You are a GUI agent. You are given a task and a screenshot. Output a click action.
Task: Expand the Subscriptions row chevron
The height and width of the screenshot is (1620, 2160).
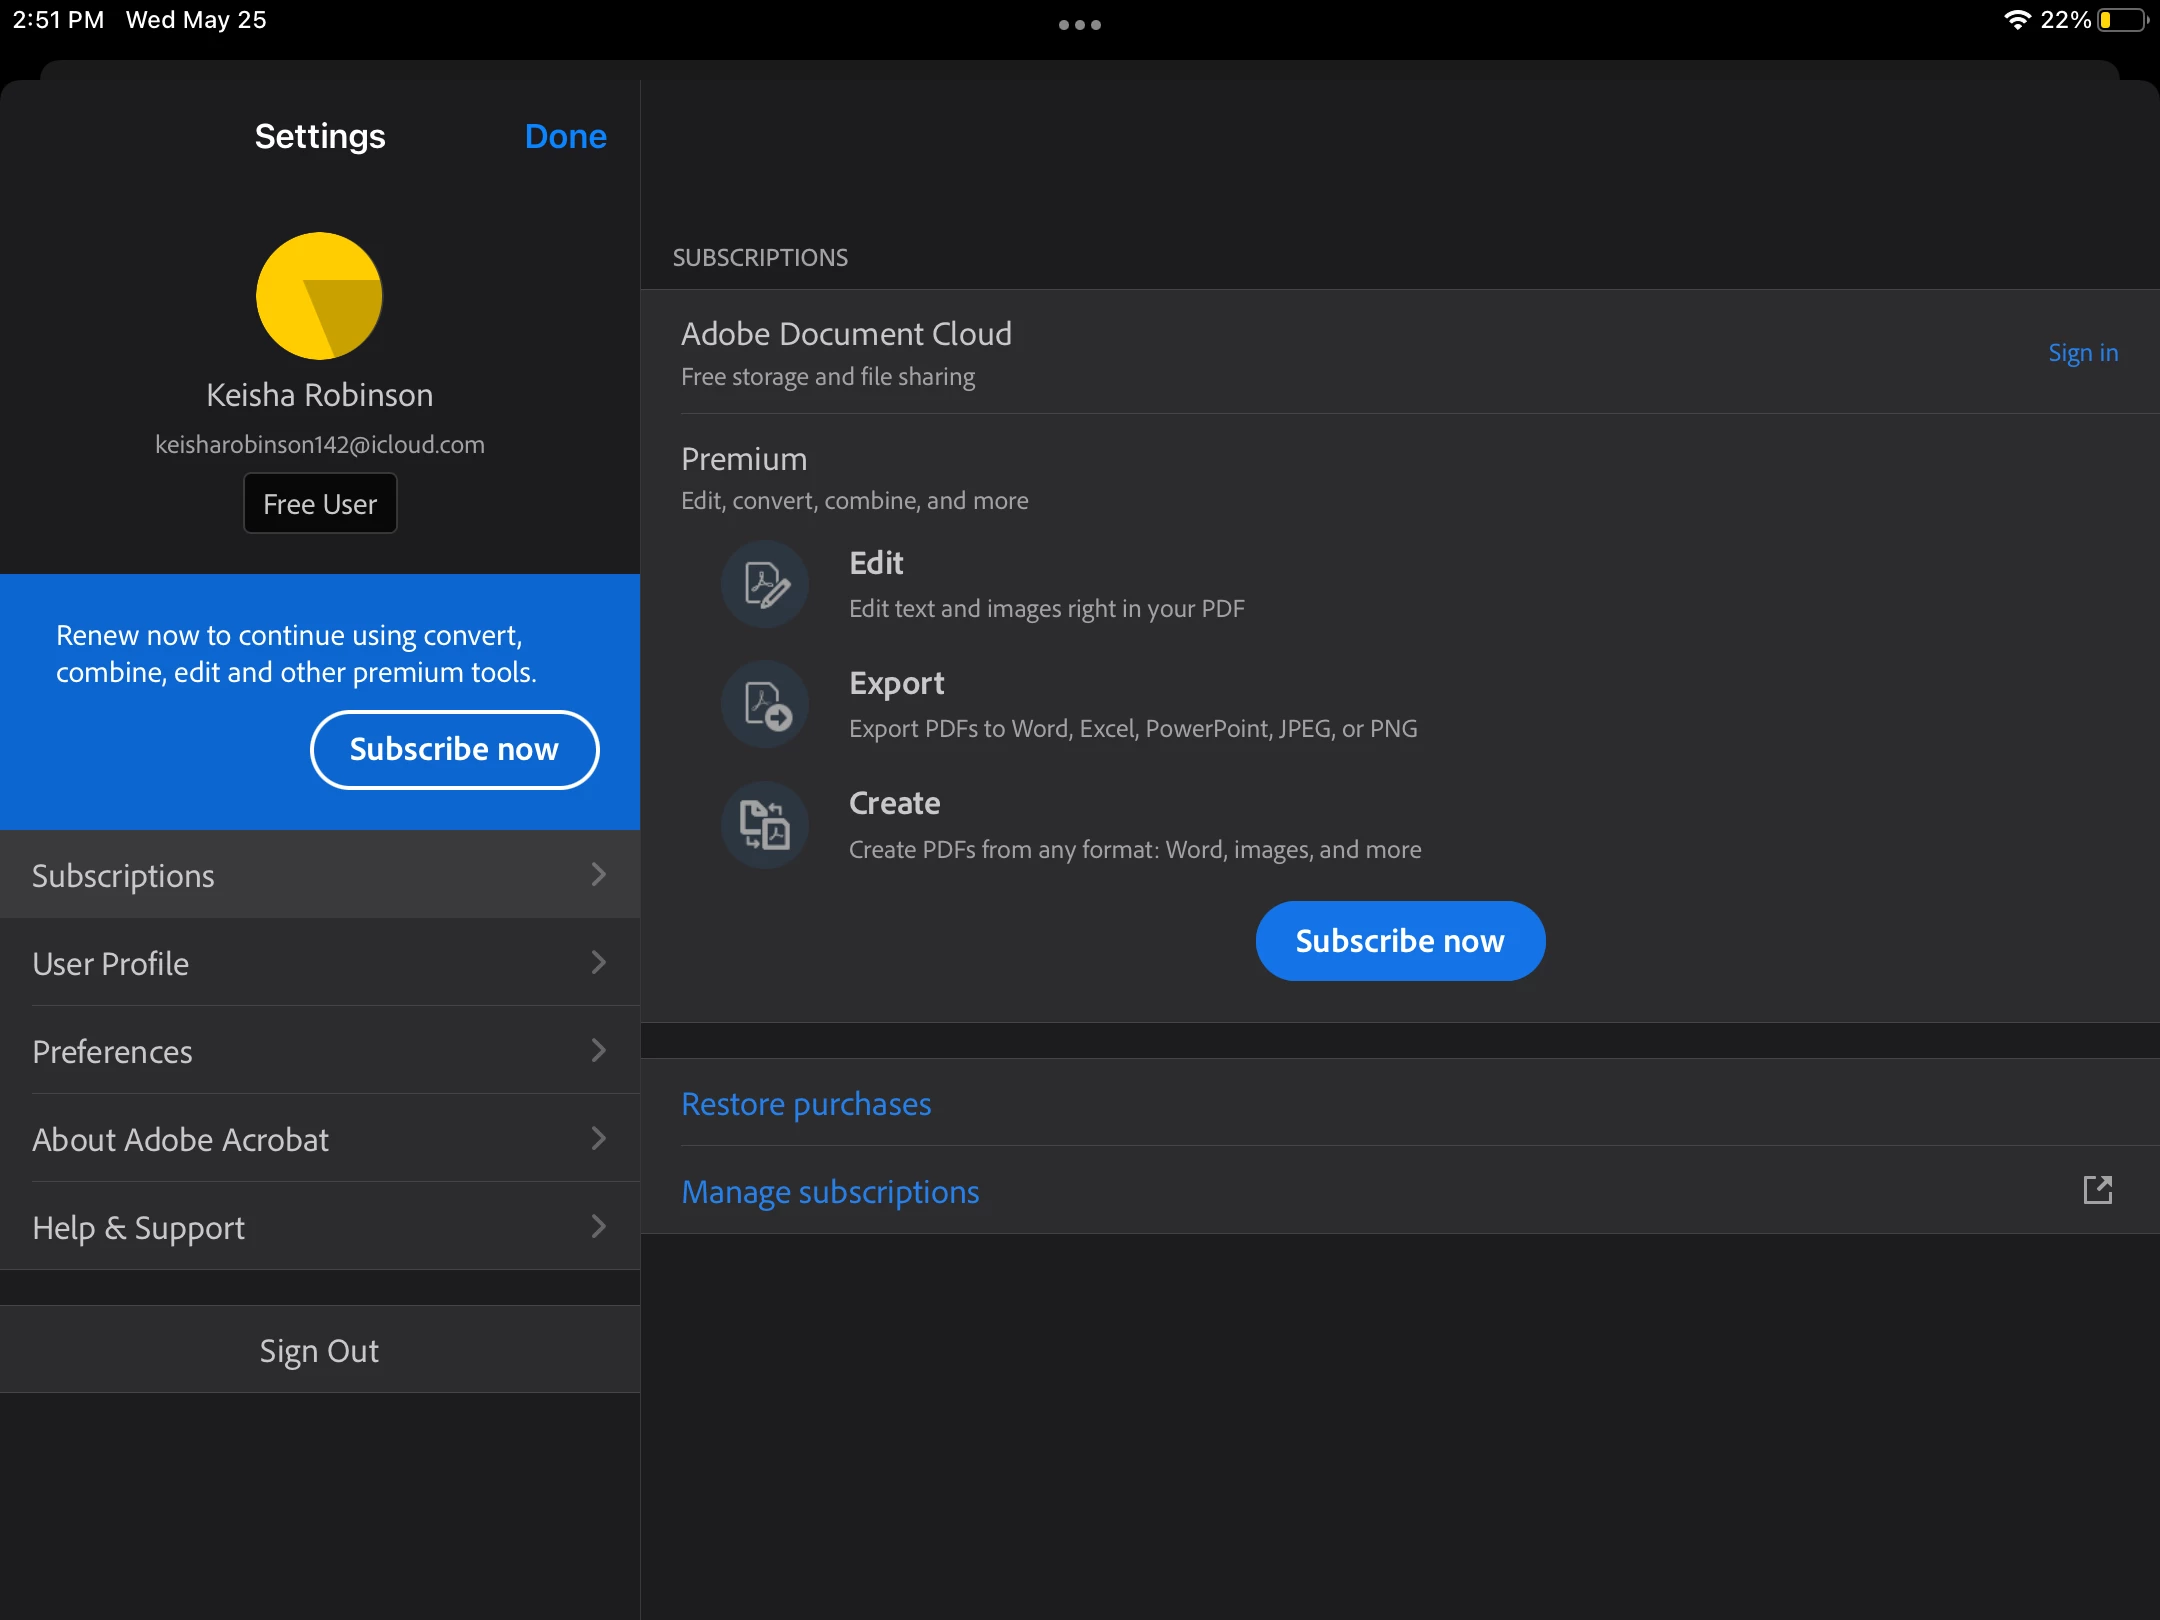[x=598, y=875]
